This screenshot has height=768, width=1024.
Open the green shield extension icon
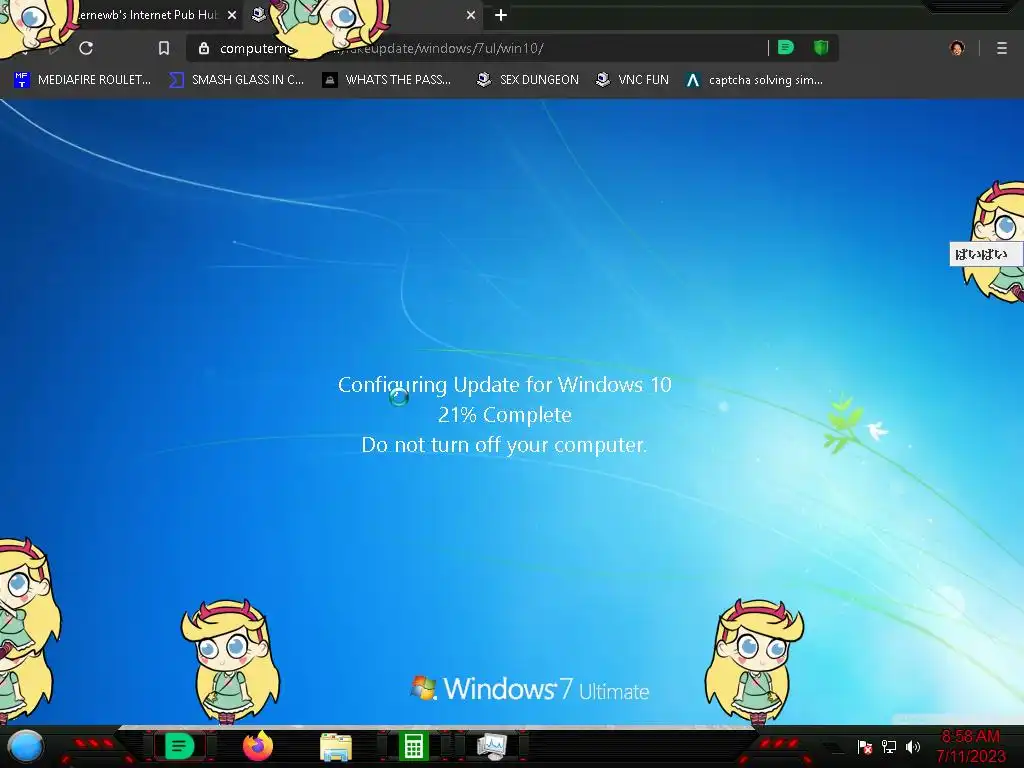[x=821, y=48]
